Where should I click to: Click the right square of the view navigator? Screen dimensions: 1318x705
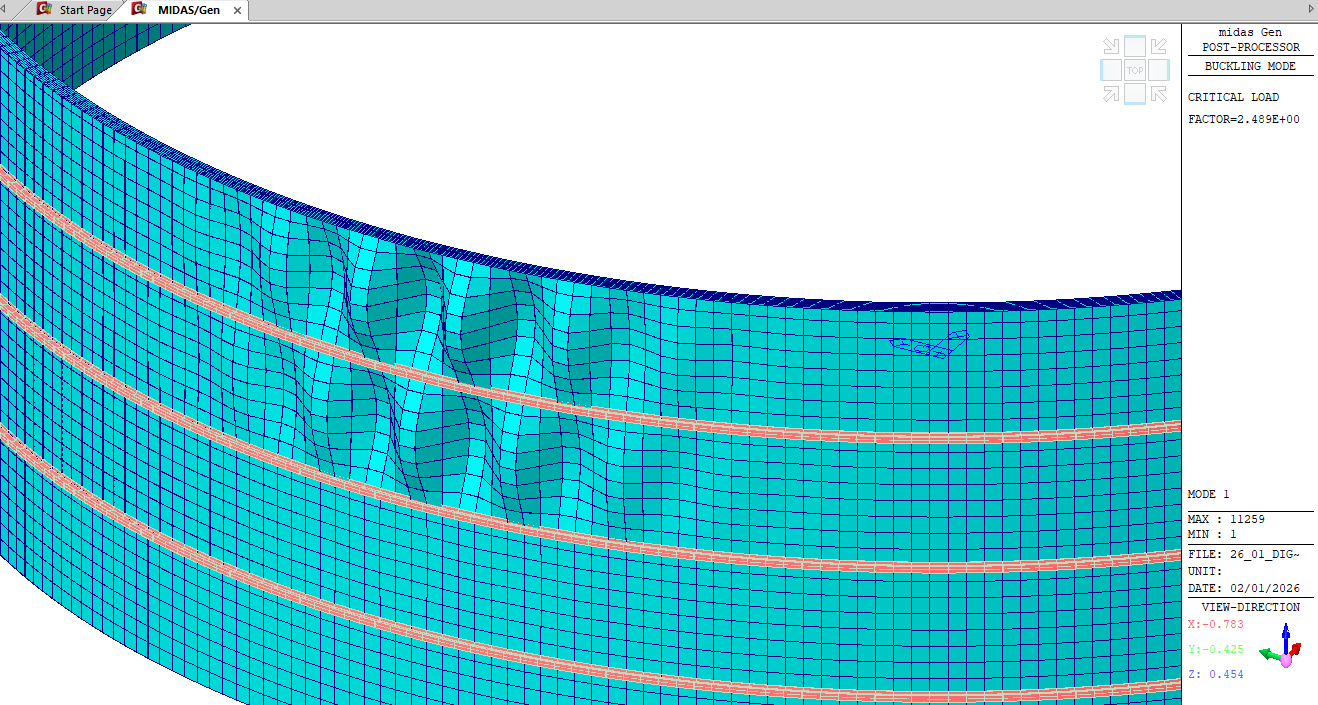tap(1158, 70)
